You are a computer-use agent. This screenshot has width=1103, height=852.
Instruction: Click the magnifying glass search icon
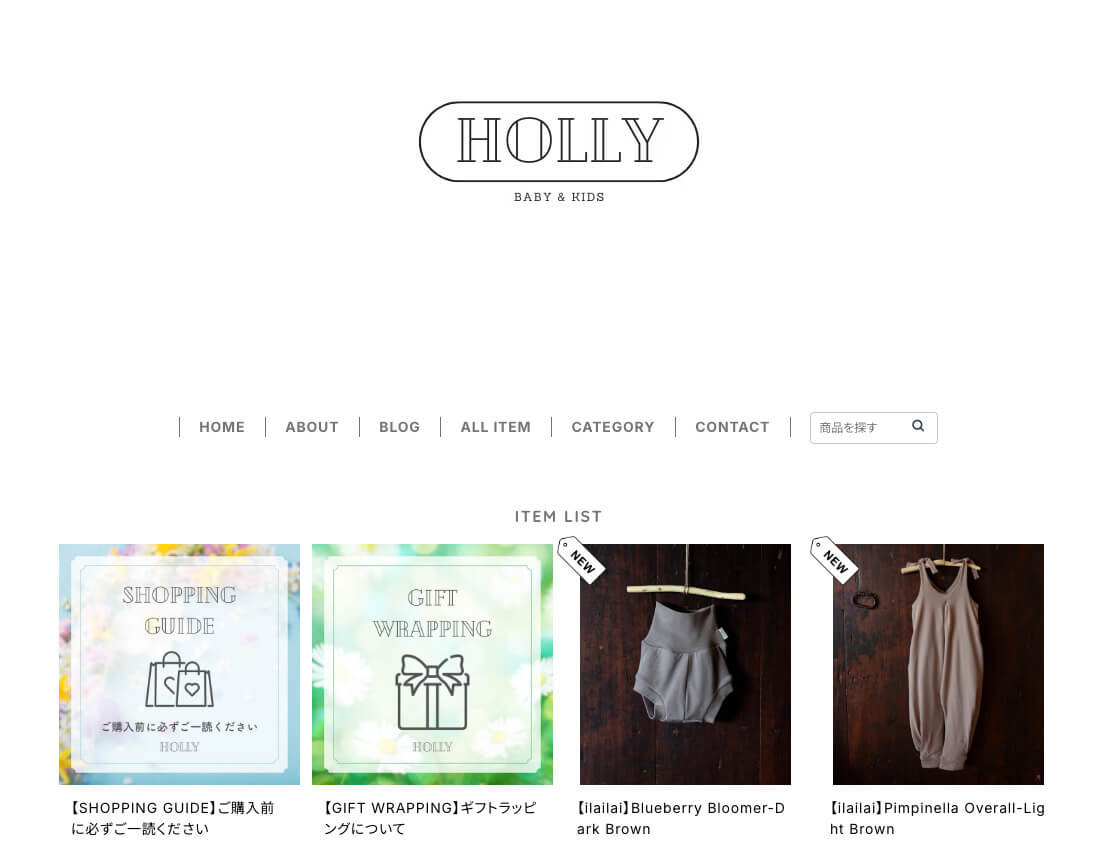click(x=917, y=426)
